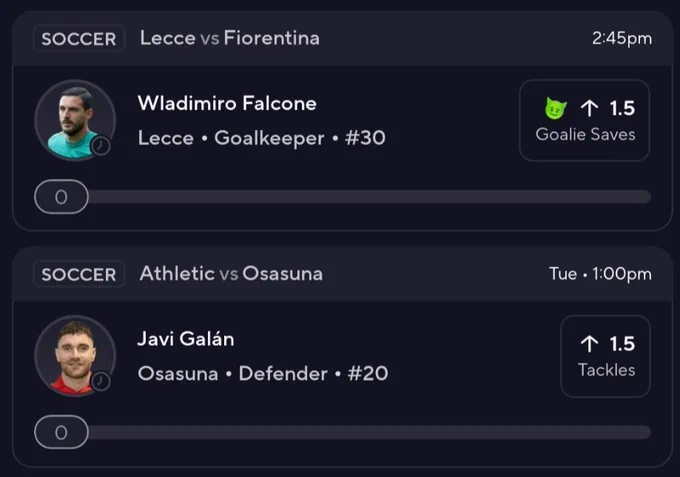Open the Lecce vs Fiorentina matchup header
The image size is (680, 477).
[x=230, y=38]
